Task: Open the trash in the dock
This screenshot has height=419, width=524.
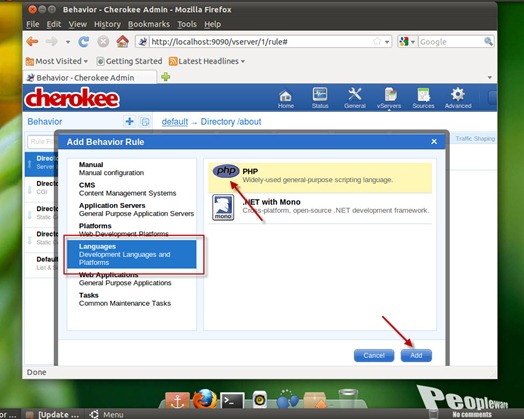Action: tap(348, 398)
